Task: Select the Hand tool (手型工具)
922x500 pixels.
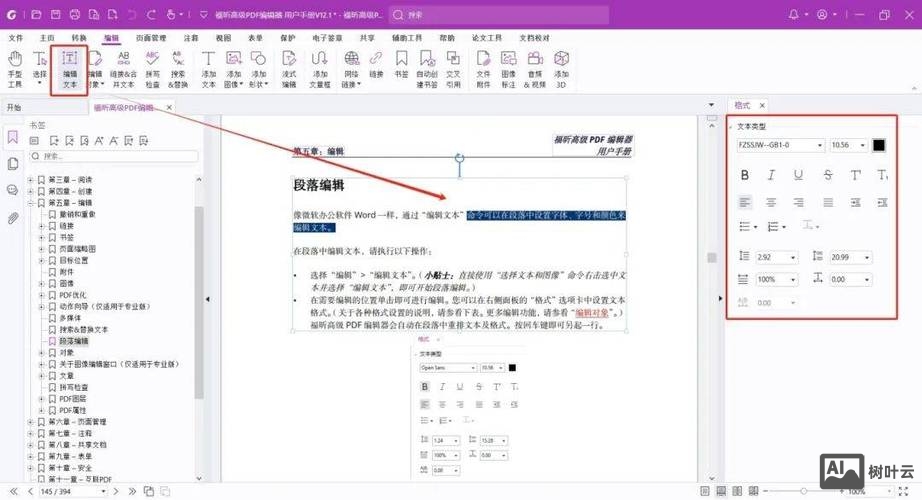Action: point(15,68)
